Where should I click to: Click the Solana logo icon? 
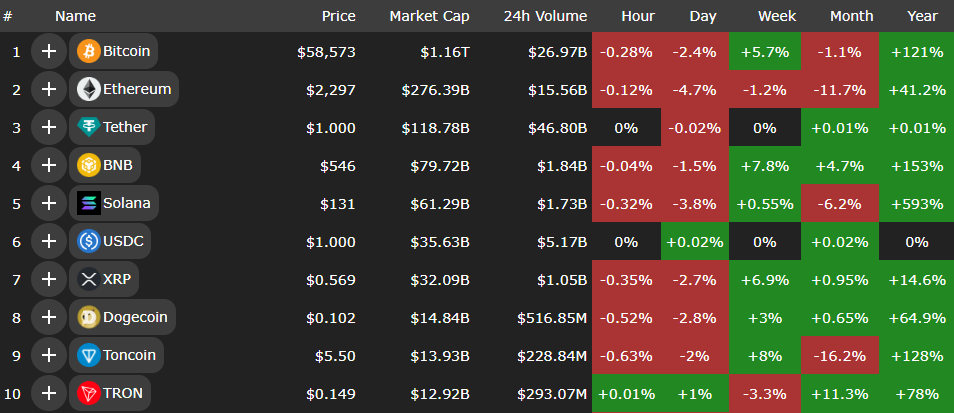coord(88,203)
